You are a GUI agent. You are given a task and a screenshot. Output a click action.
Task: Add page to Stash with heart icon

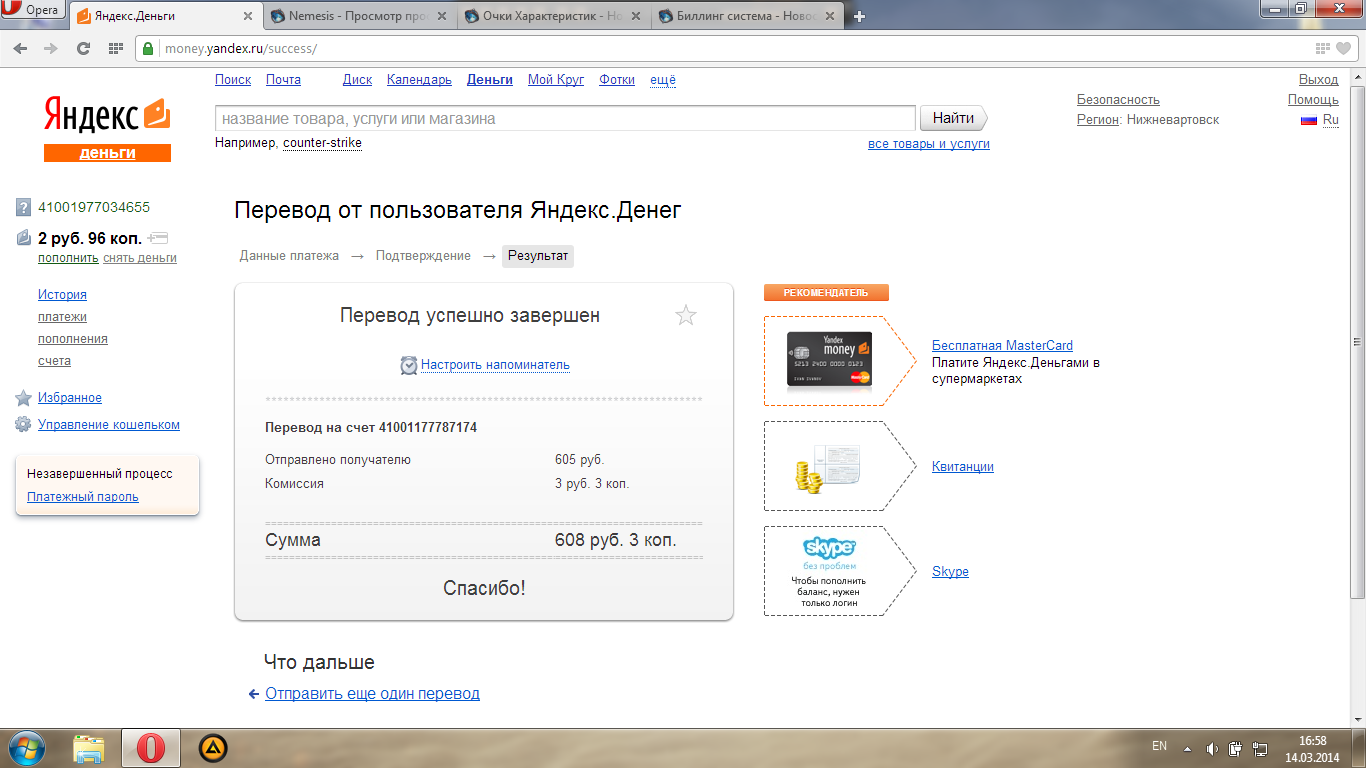coord(1344,48)
